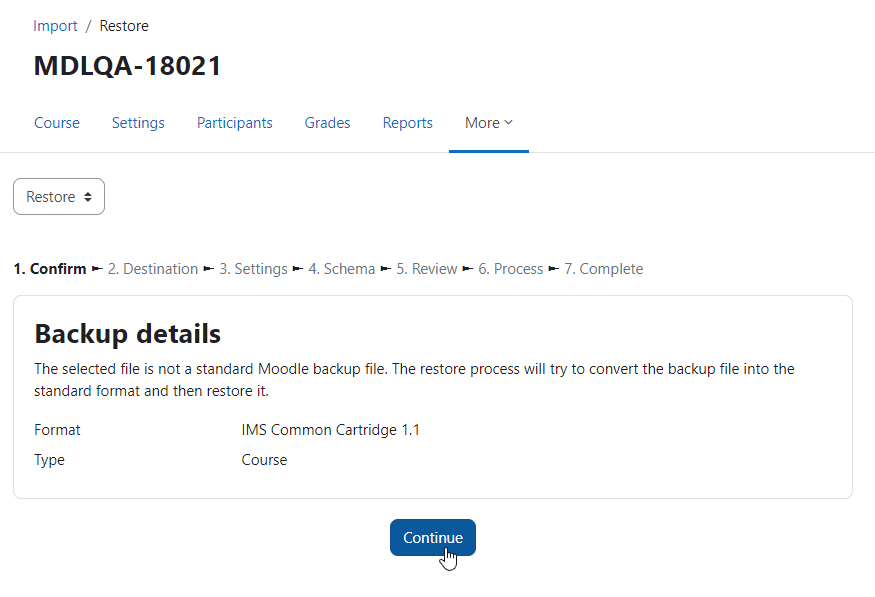Image resolution: width=875 pixels, height=597 pixels.
Task: Click the Continue button
Action: pyautogui.click(x=432, y=537)
